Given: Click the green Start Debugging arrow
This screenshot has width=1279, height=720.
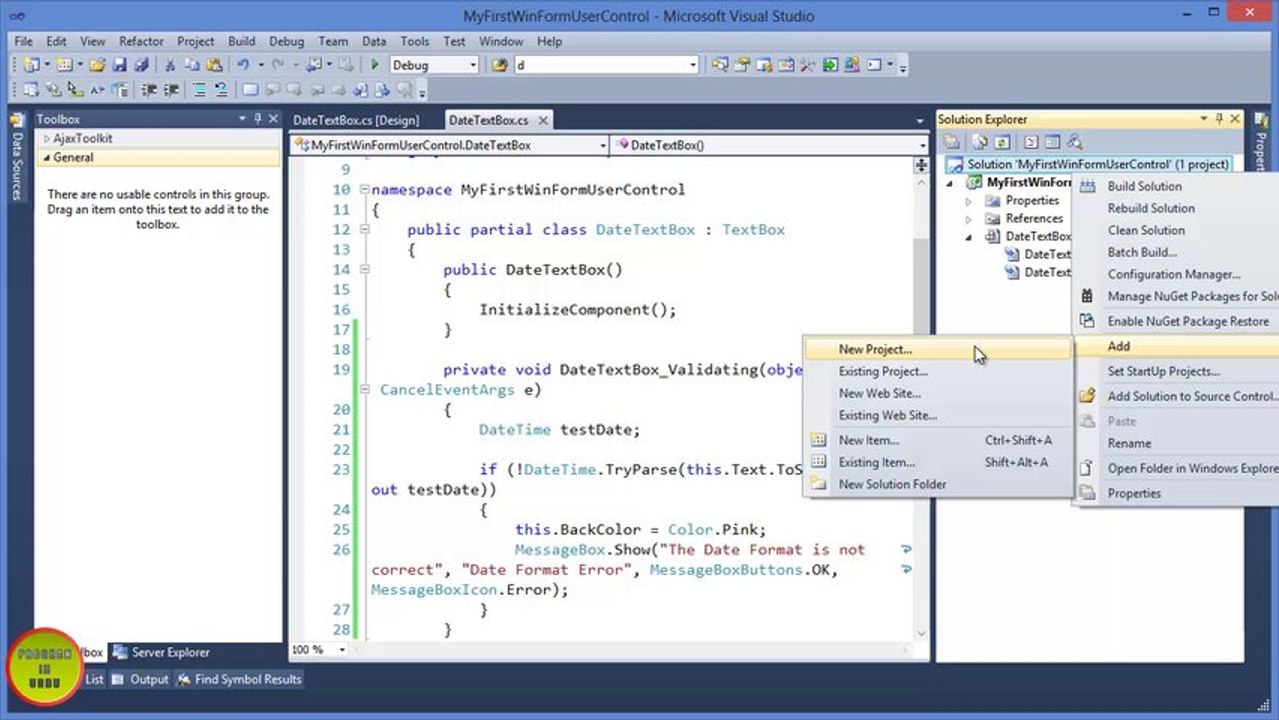Looking at the screenshot, I should point(375,65).
